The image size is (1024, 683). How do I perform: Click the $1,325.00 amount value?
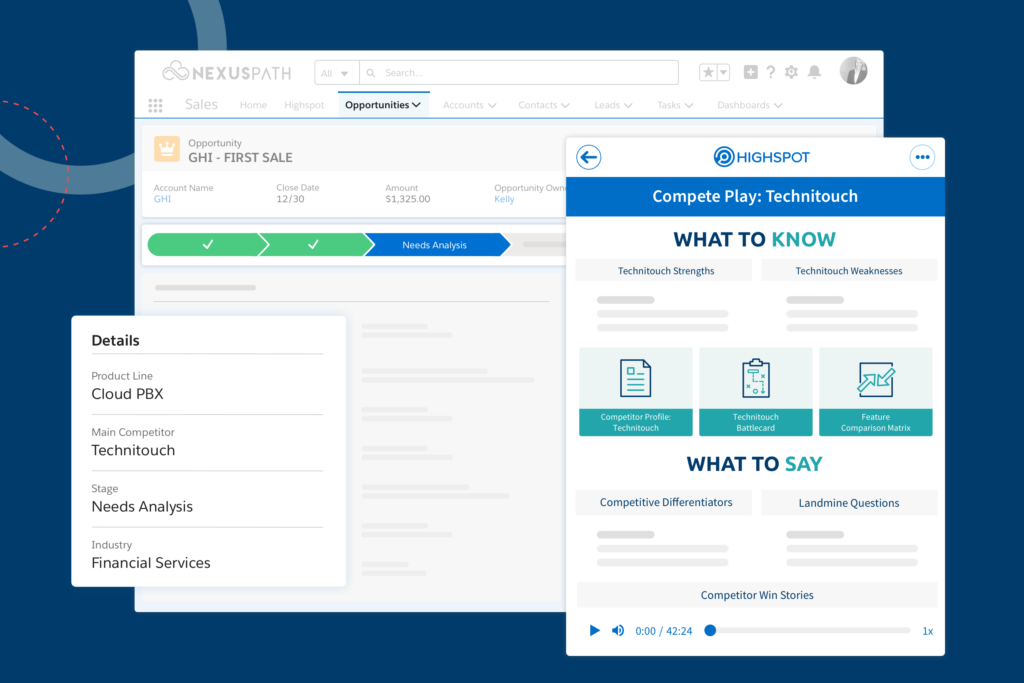click(x=408, y=199)
